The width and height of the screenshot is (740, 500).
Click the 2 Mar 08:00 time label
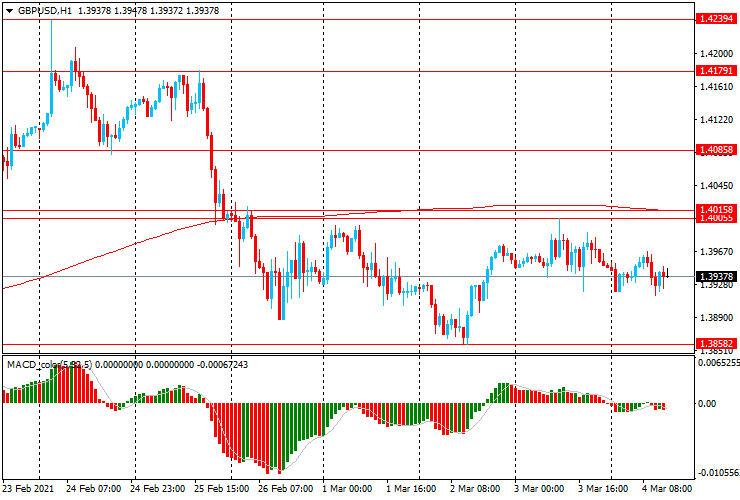475,488
